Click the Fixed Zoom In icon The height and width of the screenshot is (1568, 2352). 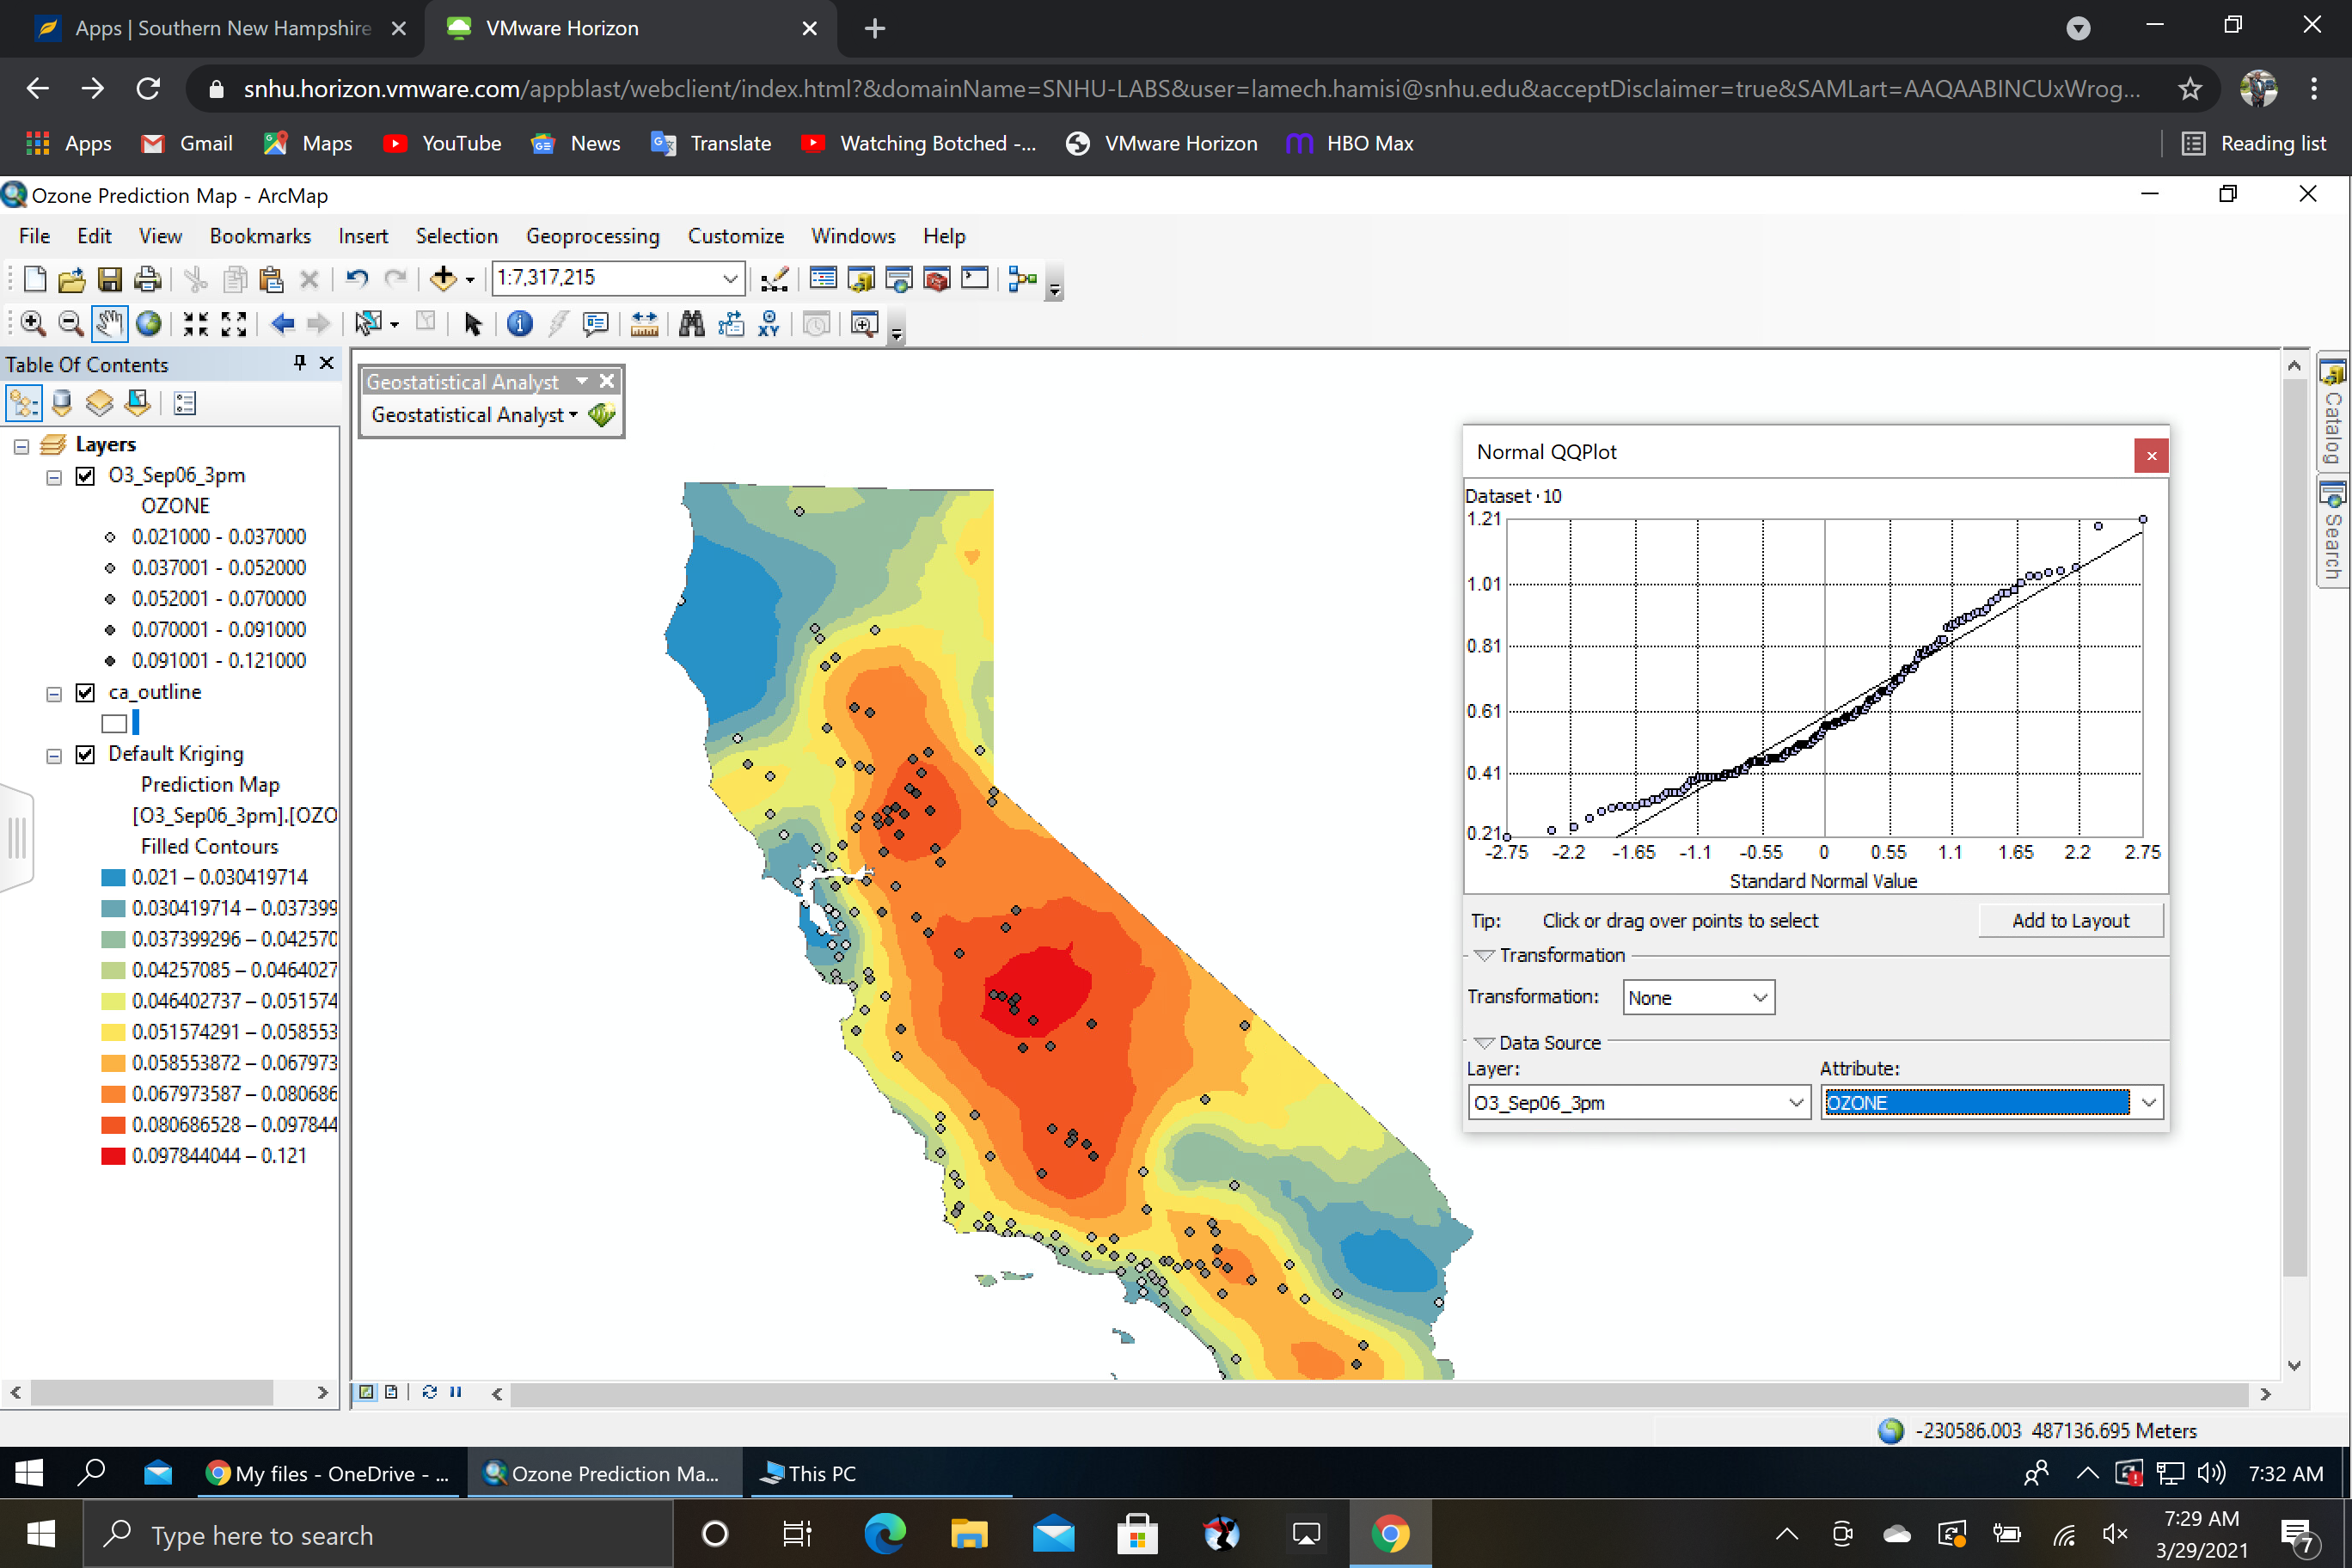click(x=196, y=324)
